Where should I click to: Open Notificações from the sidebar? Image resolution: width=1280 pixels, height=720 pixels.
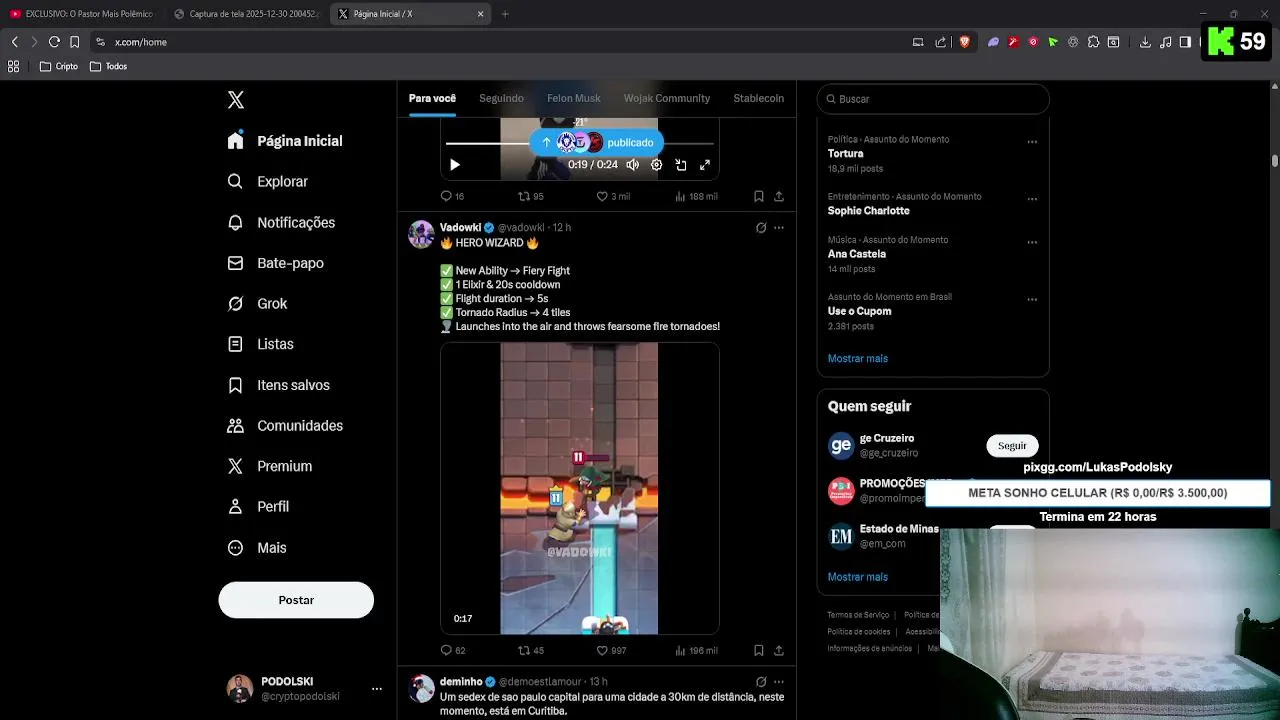[x=281, y=222]
